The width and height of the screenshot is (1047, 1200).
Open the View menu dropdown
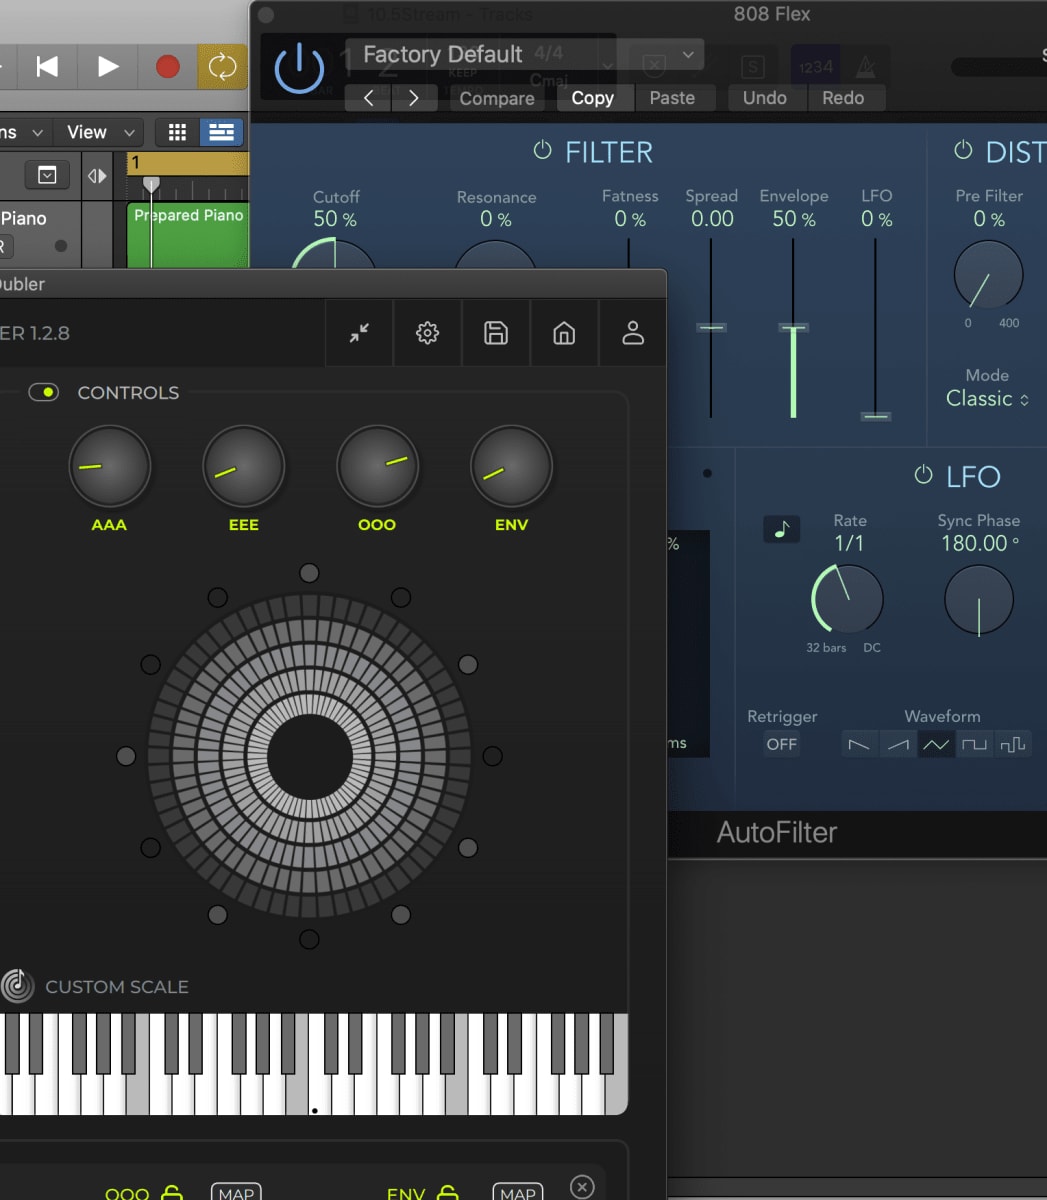pos(97,132)
